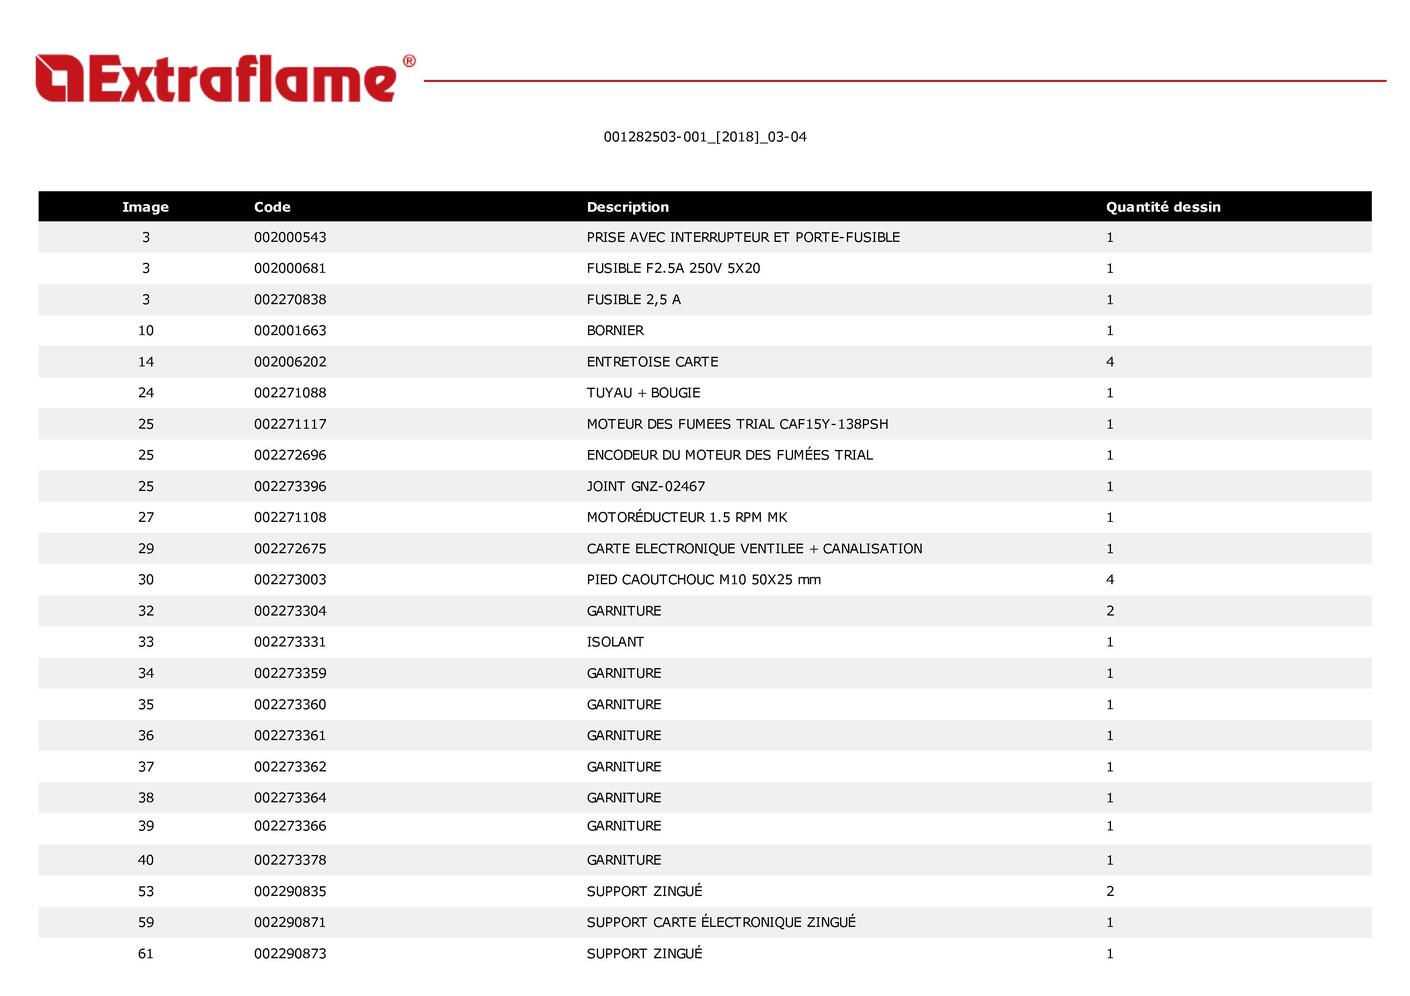Screen dimensions: 1410x996
Task: Click the Extraflame logo
Action: point(216,79)
